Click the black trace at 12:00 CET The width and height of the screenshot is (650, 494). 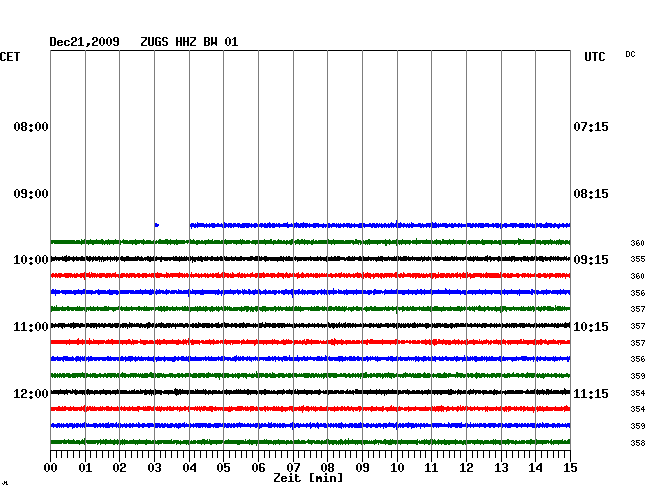coord(310,392)
